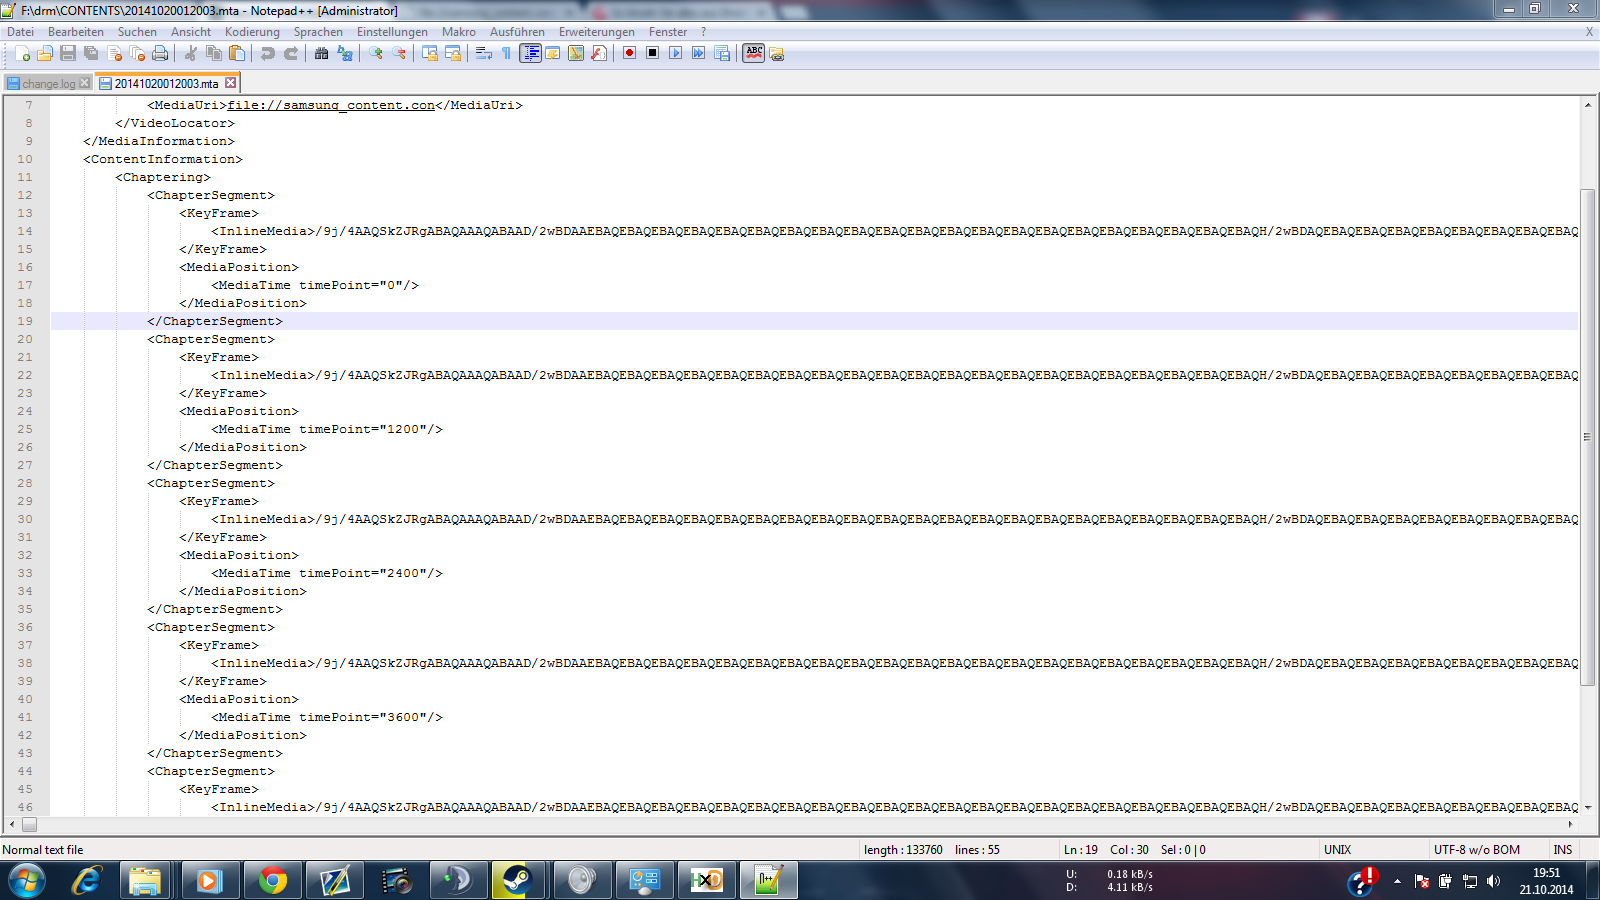This screenshot has width=1600, height=900.
Task: Play back the recorded macro
Action: (x=676, y=53)
